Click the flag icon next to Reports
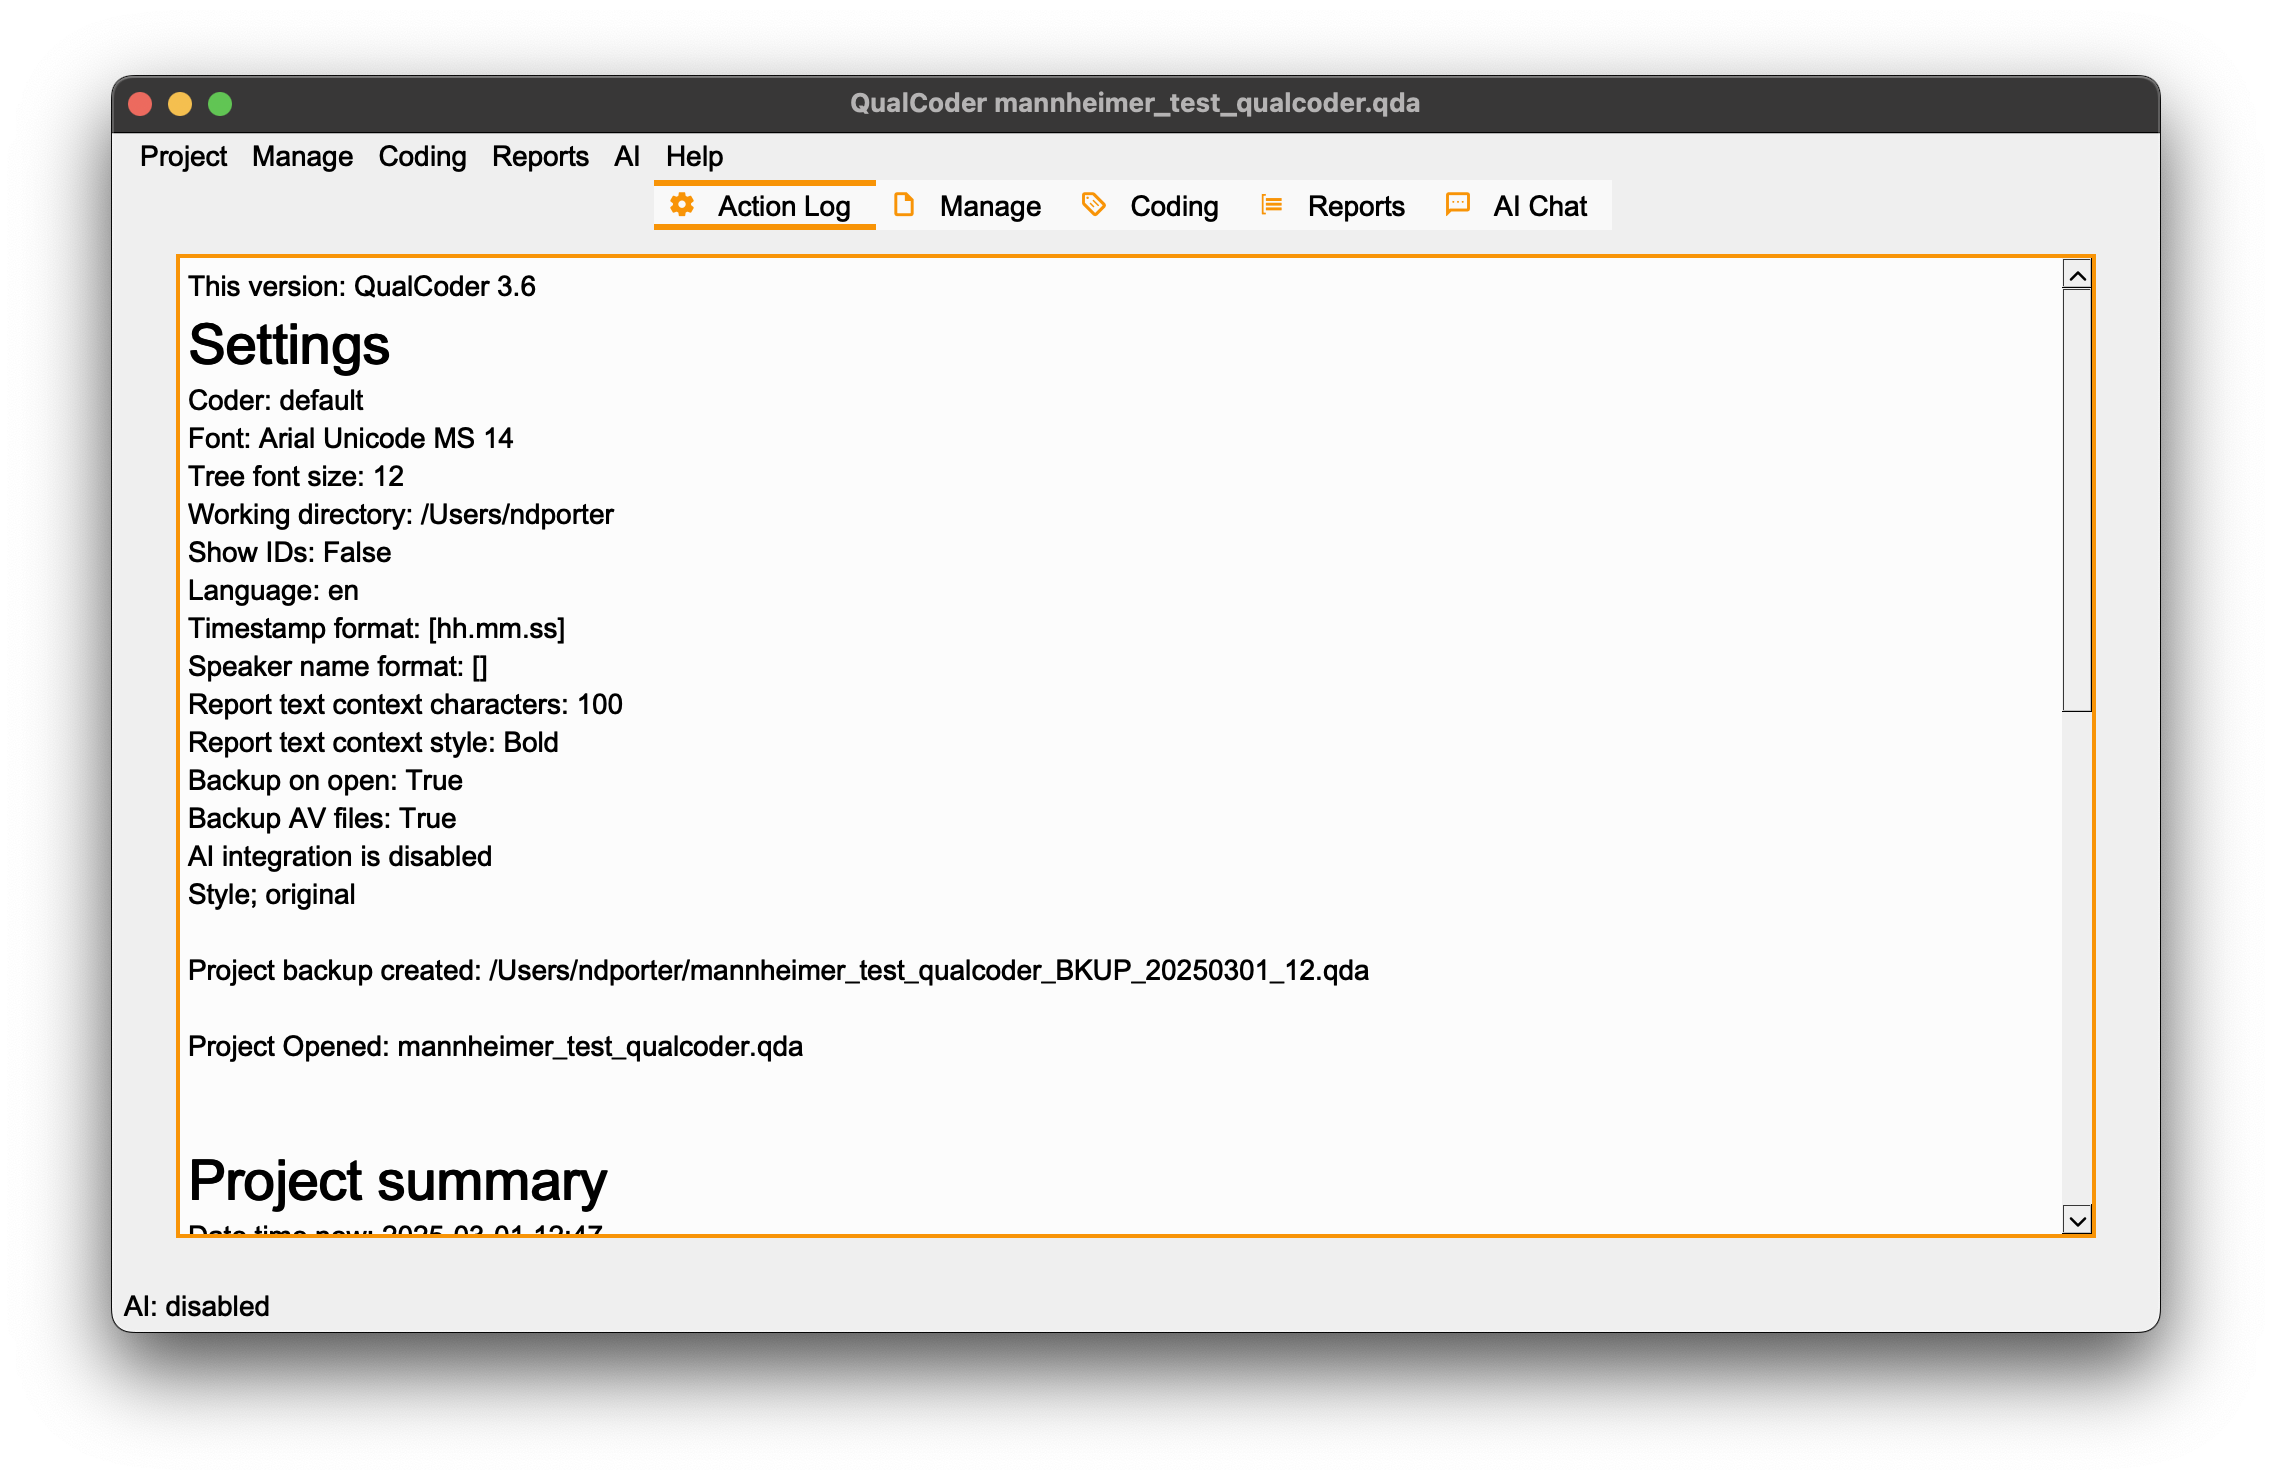The image size is (2272, 1480). tap(1271, 205)
